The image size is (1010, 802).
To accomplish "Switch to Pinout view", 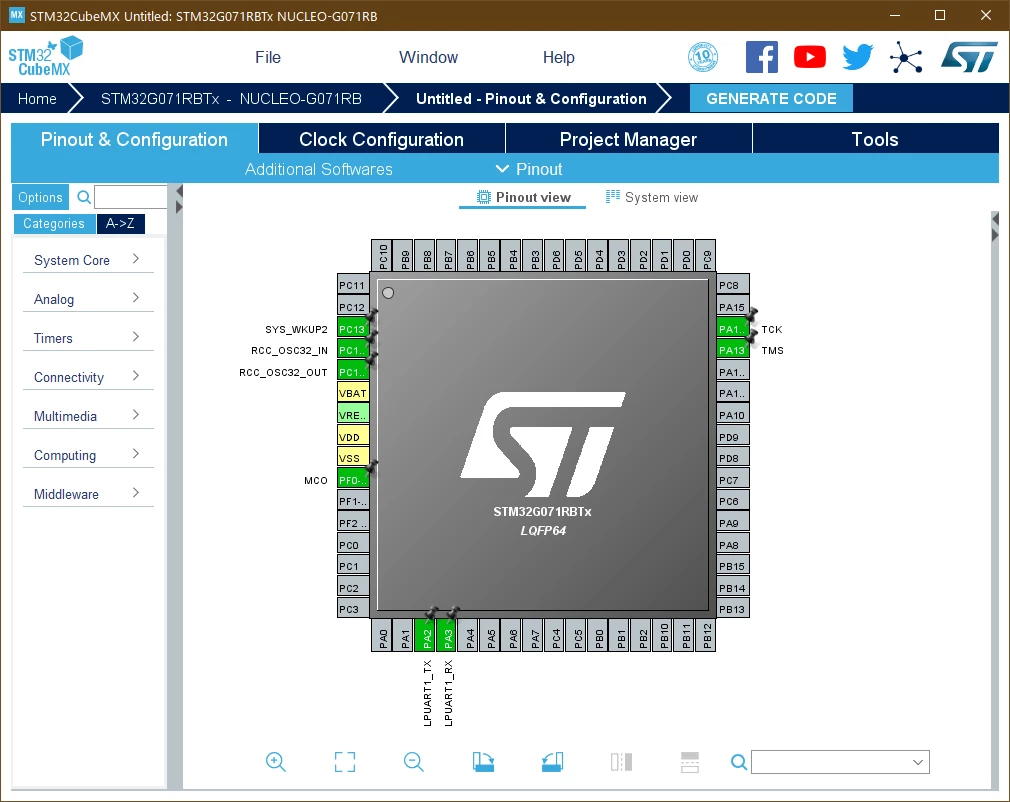I will coord(523,197).
